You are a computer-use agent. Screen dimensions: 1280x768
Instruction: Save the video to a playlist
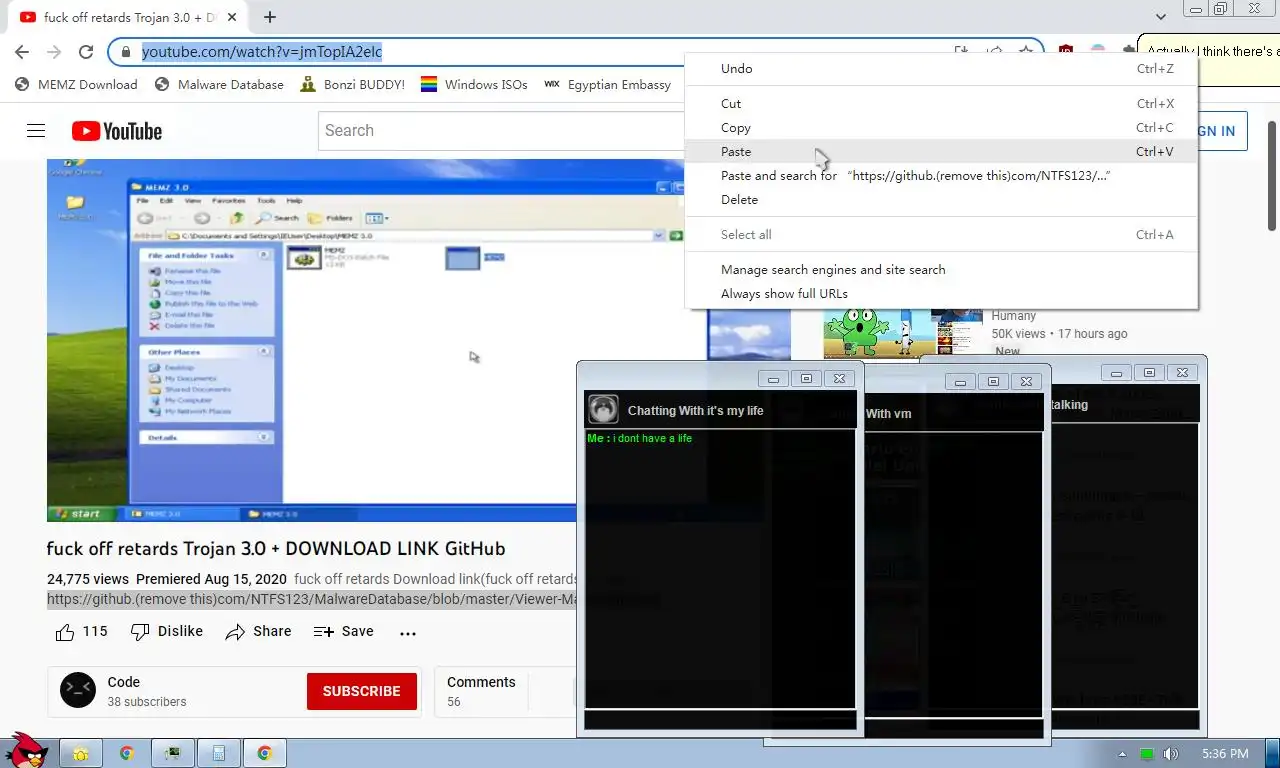[343, 632]
